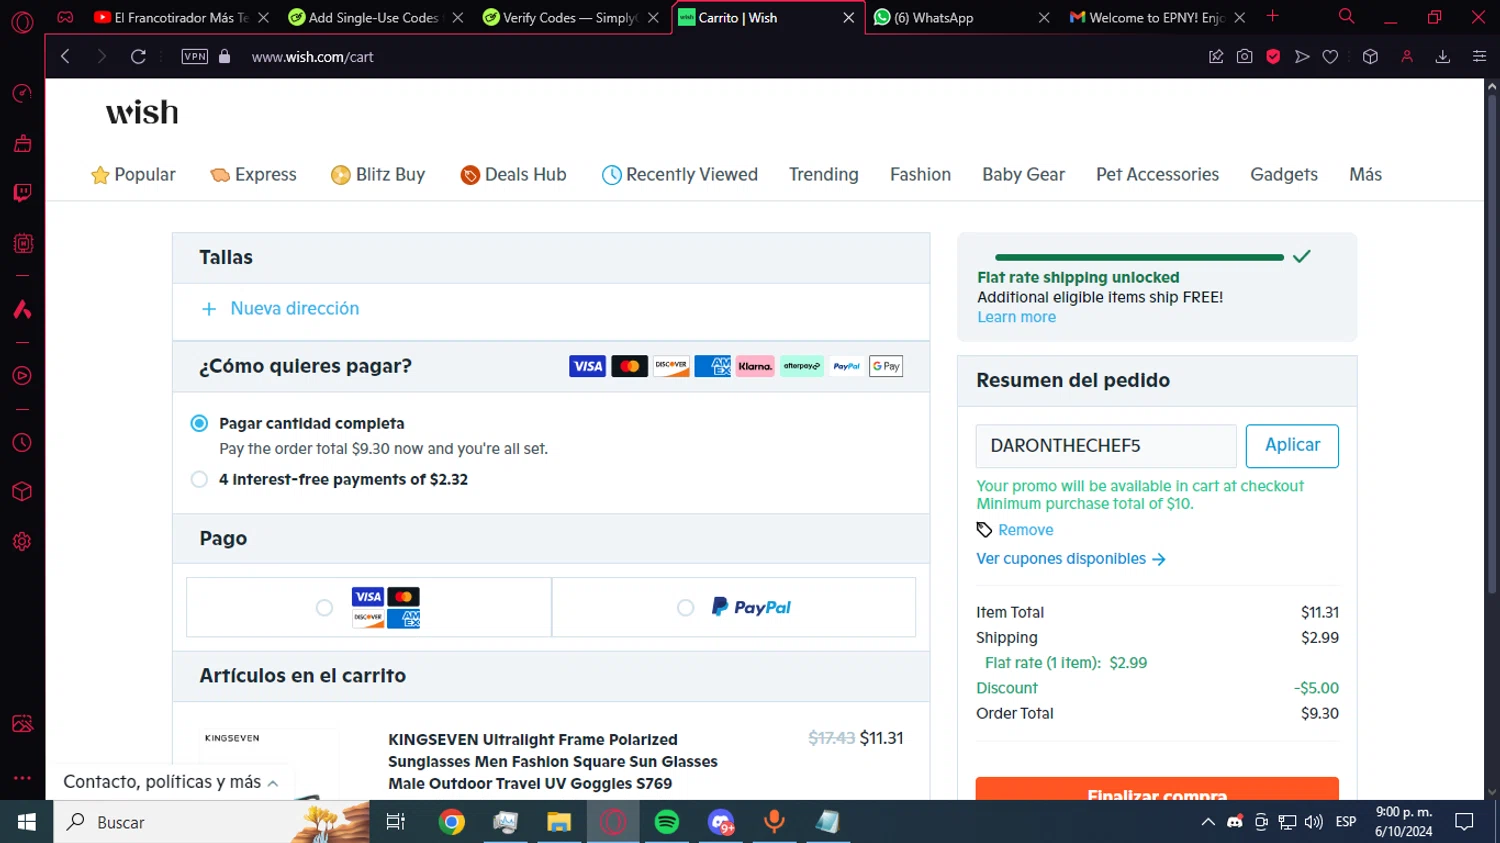Add a Nueva dirección
Screen dimensions: 1500x843
click(x=280, y=309)
